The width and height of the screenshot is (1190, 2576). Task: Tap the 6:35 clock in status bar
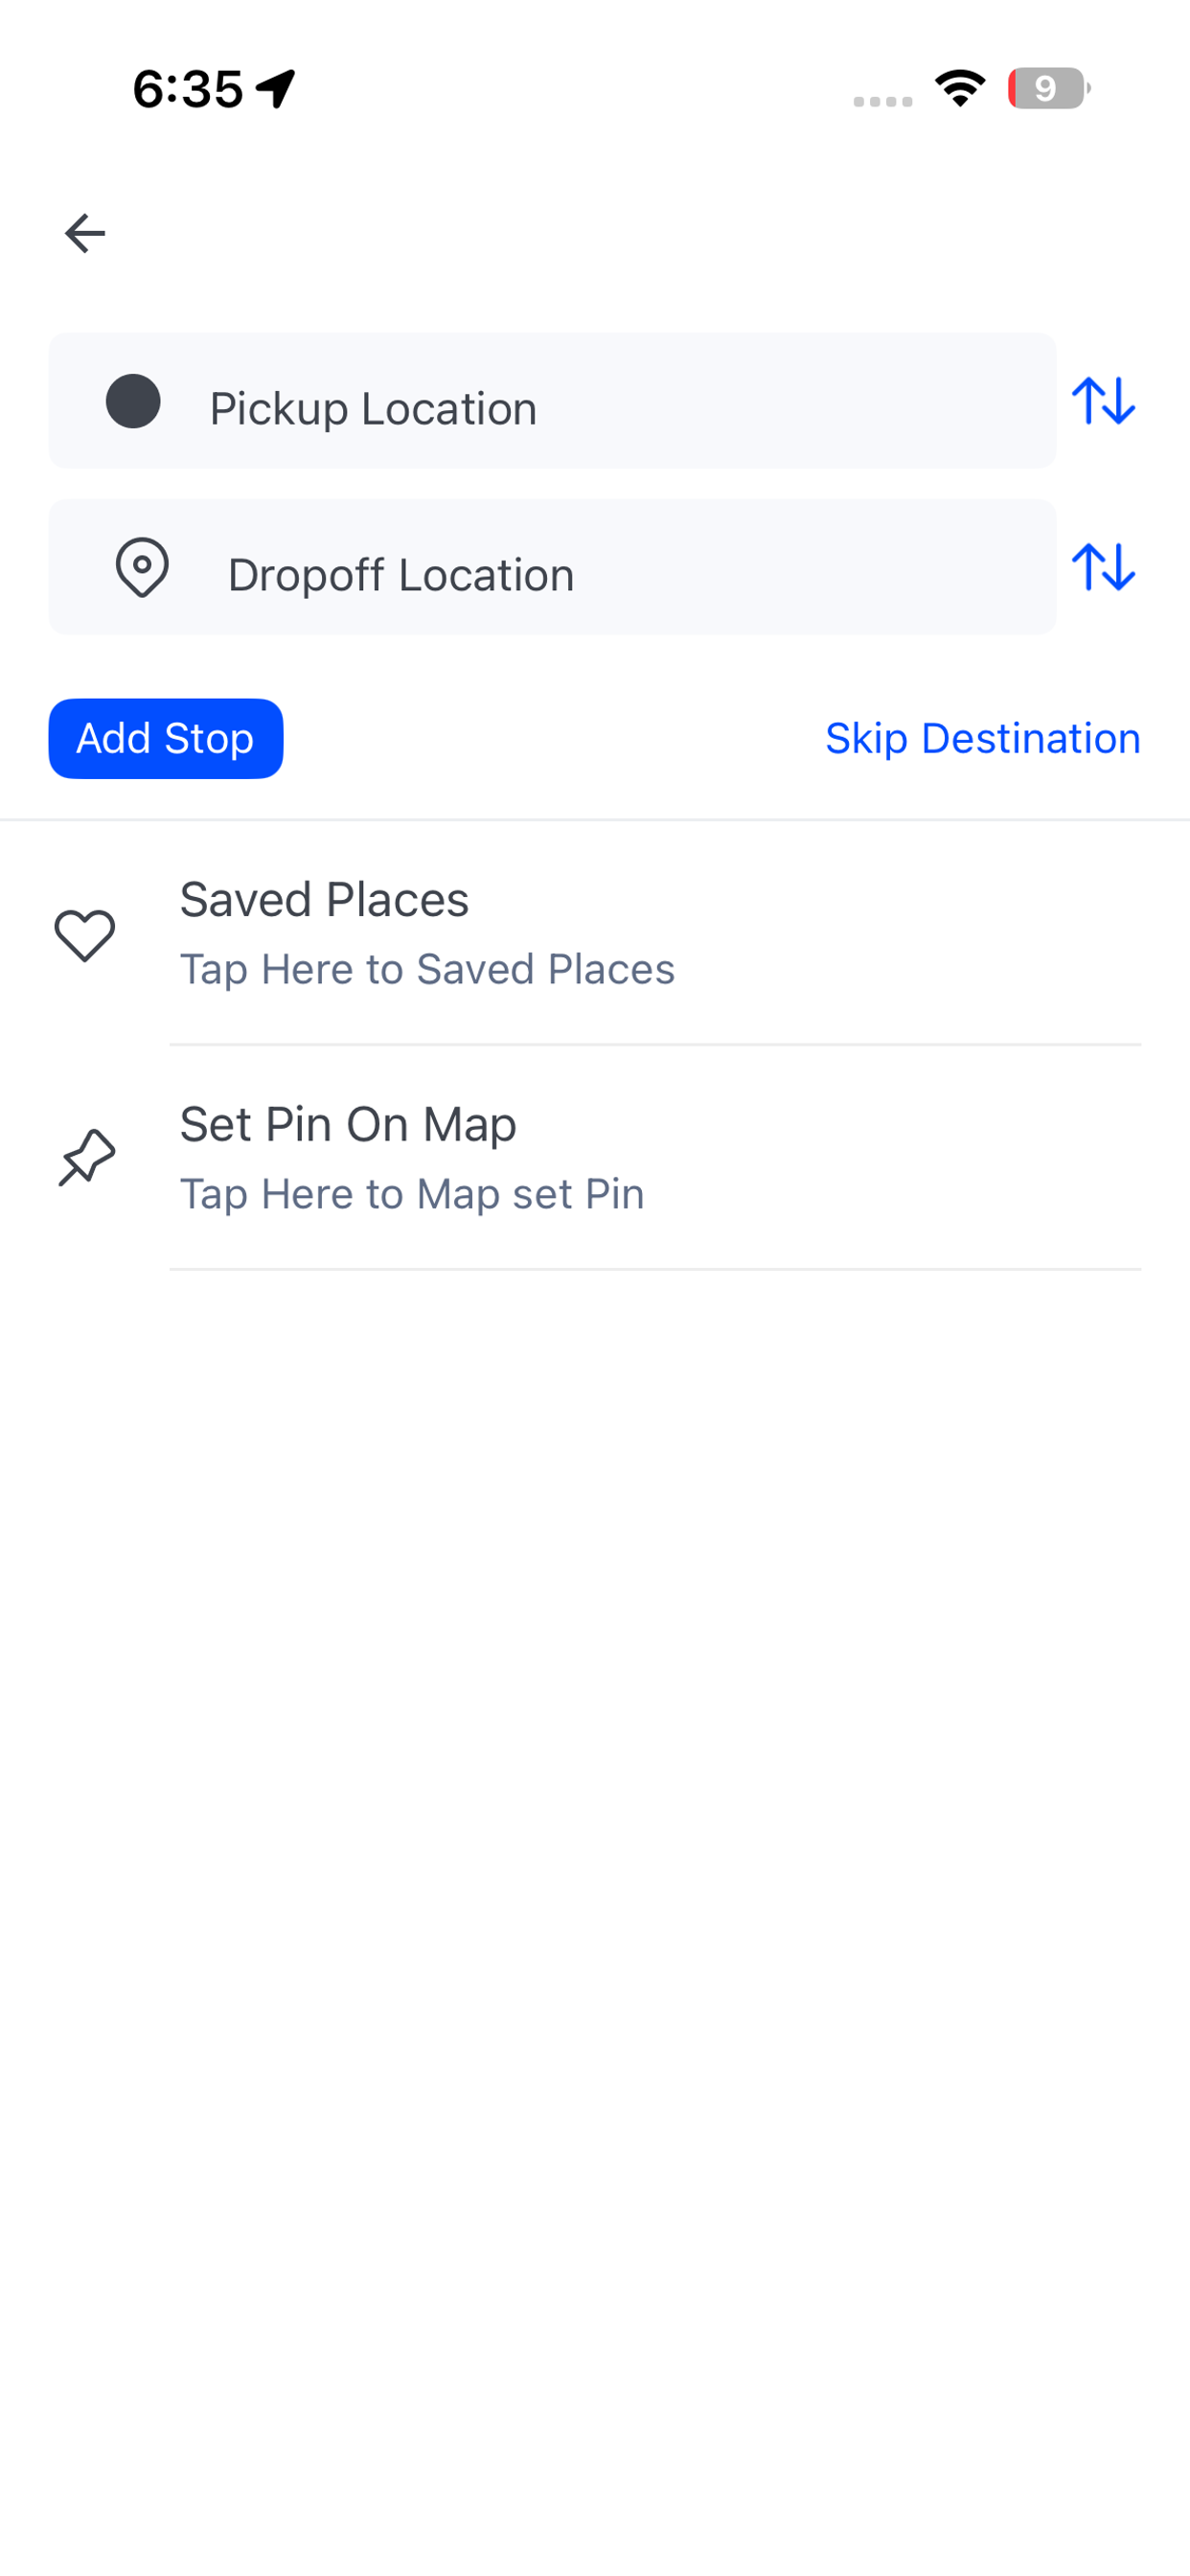(x=188, y=88)
